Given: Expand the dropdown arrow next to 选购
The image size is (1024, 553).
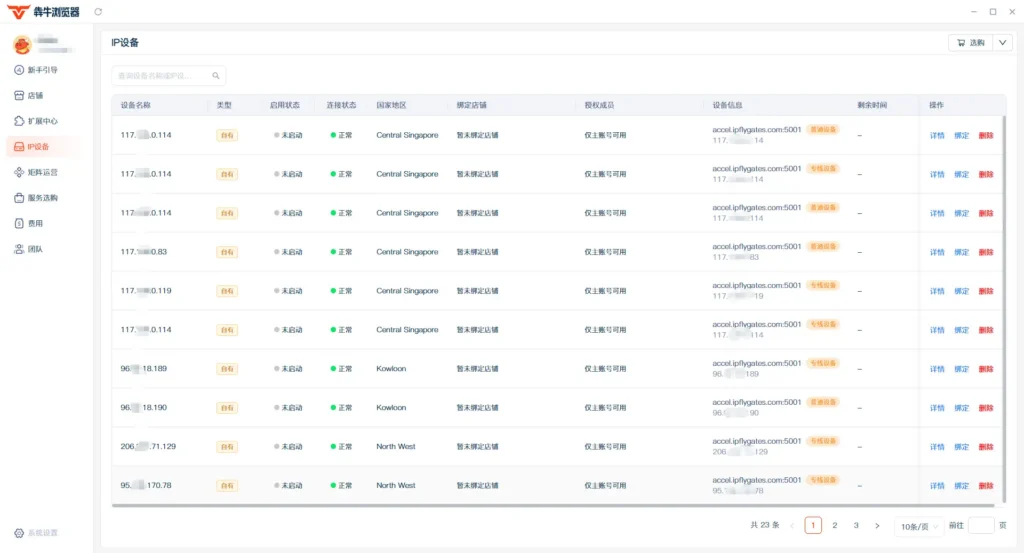Looking at the screenshot, I should coord(1002,42).
